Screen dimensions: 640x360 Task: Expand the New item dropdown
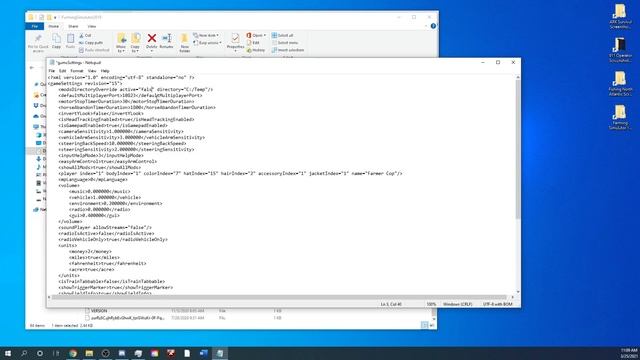pyautogui.click(x=206, y=36)
